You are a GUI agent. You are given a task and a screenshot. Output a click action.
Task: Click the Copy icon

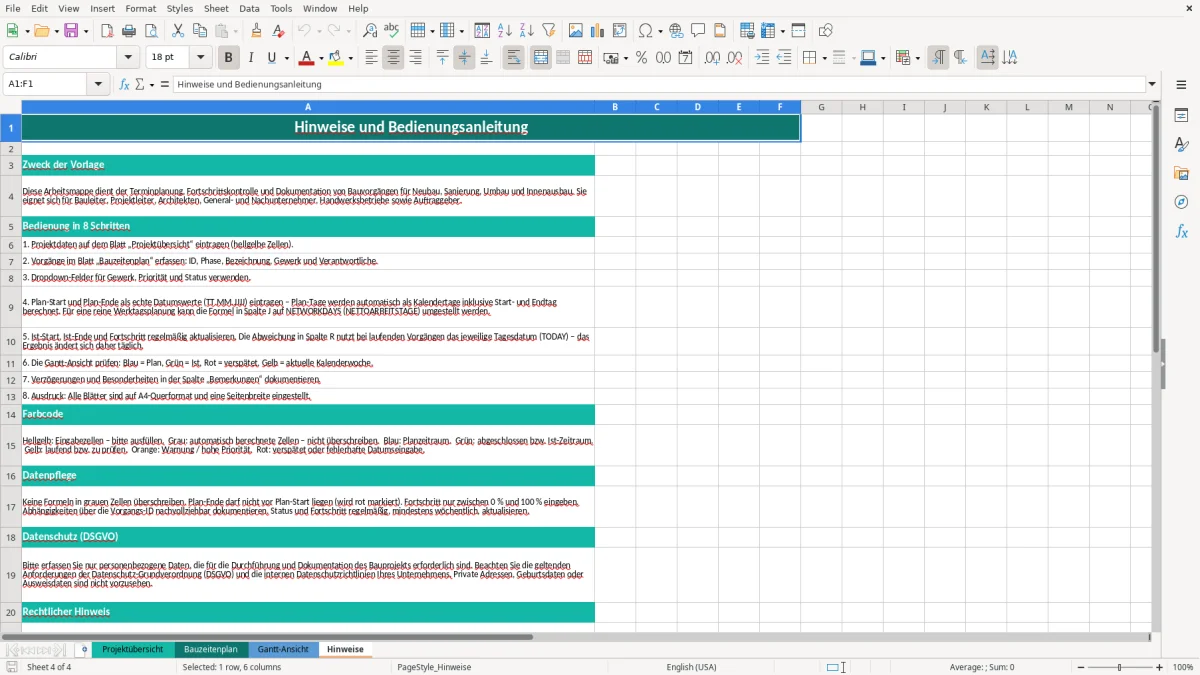click(x=200, y=31)
